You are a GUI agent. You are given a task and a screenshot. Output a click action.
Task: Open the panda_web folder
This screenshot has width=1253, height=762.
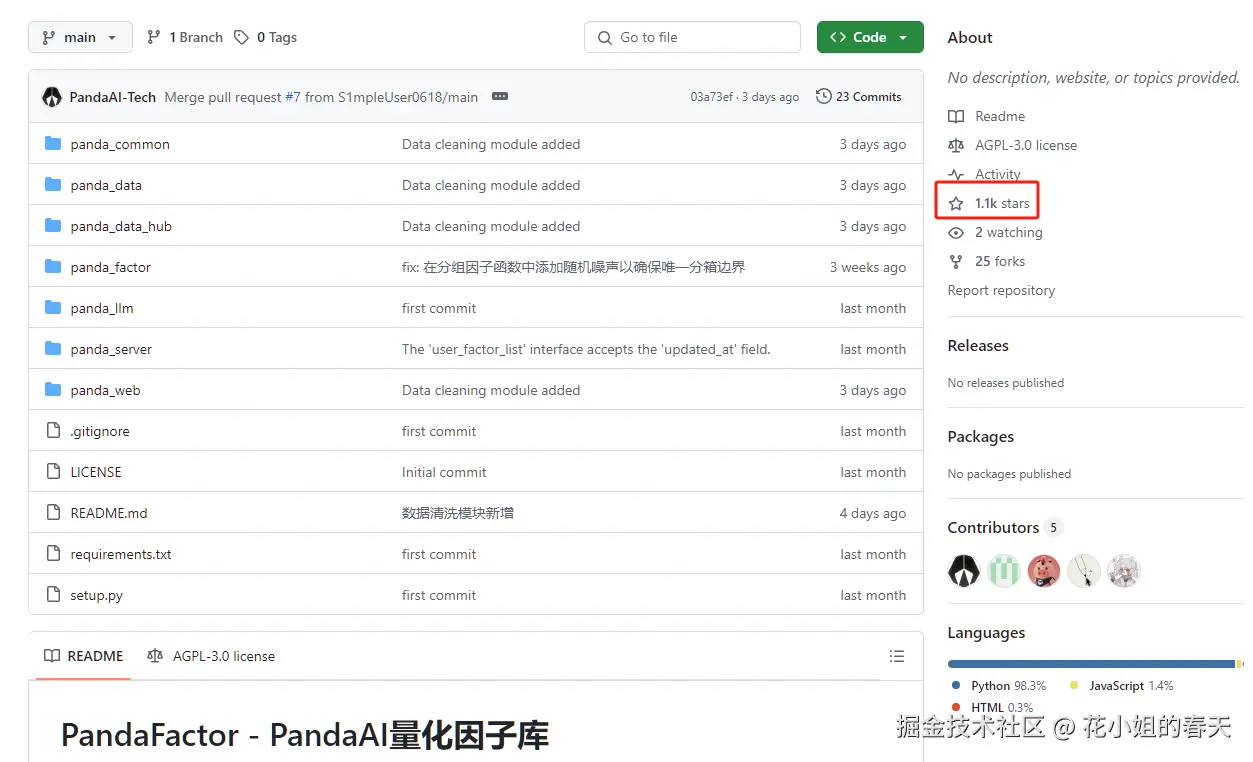pyautogui.click(x=105, y=390)
